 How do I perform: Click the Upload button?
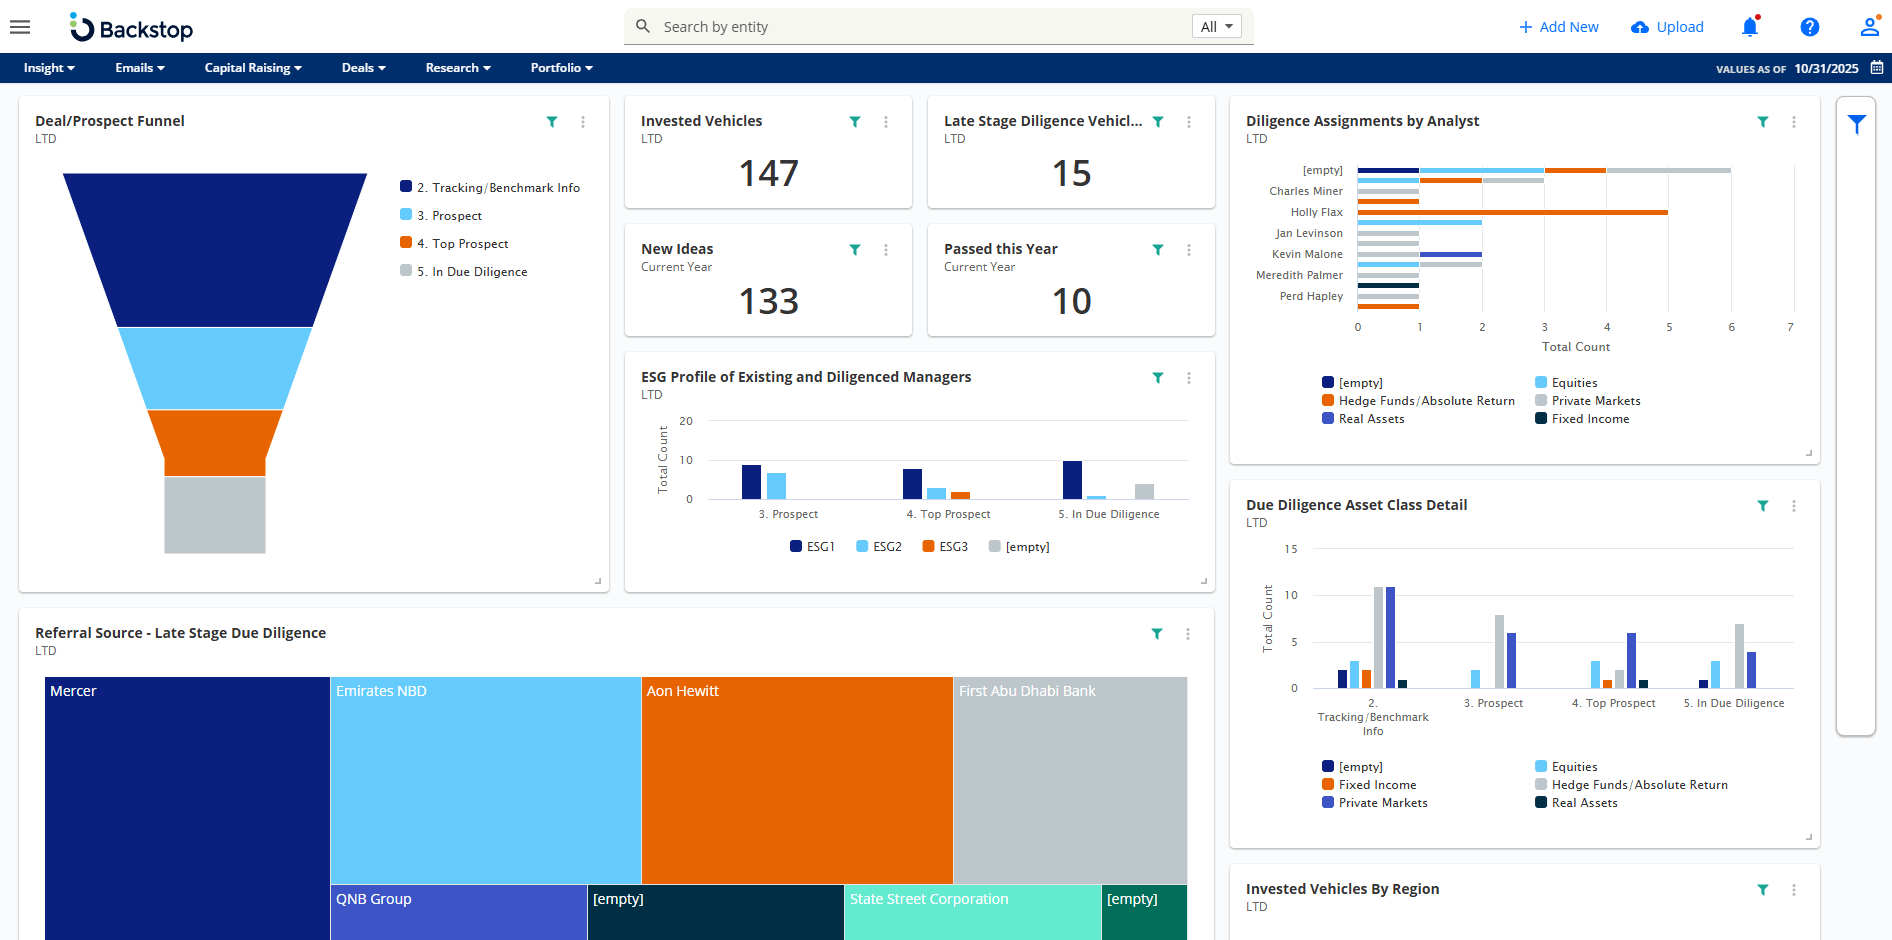1667,27
